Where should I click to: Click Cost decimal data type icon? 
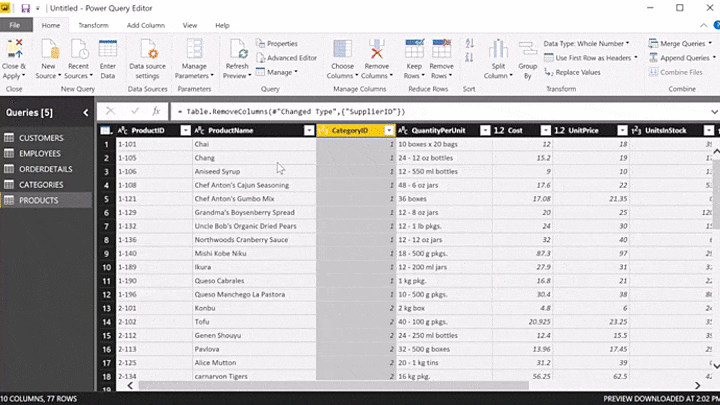pyautogui.click(x=499, y=130)
